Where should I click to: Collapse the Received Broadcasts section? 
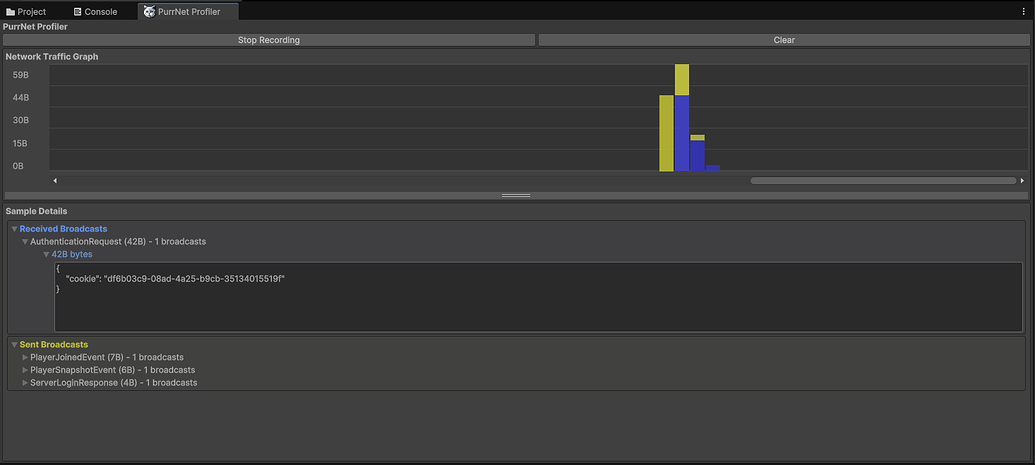(14, 229)
